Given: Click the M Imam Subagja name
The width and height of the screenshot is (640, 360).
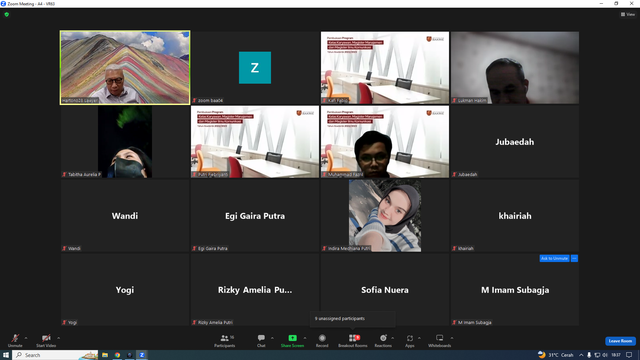Looking at the screenshot, I should (515, 290).
